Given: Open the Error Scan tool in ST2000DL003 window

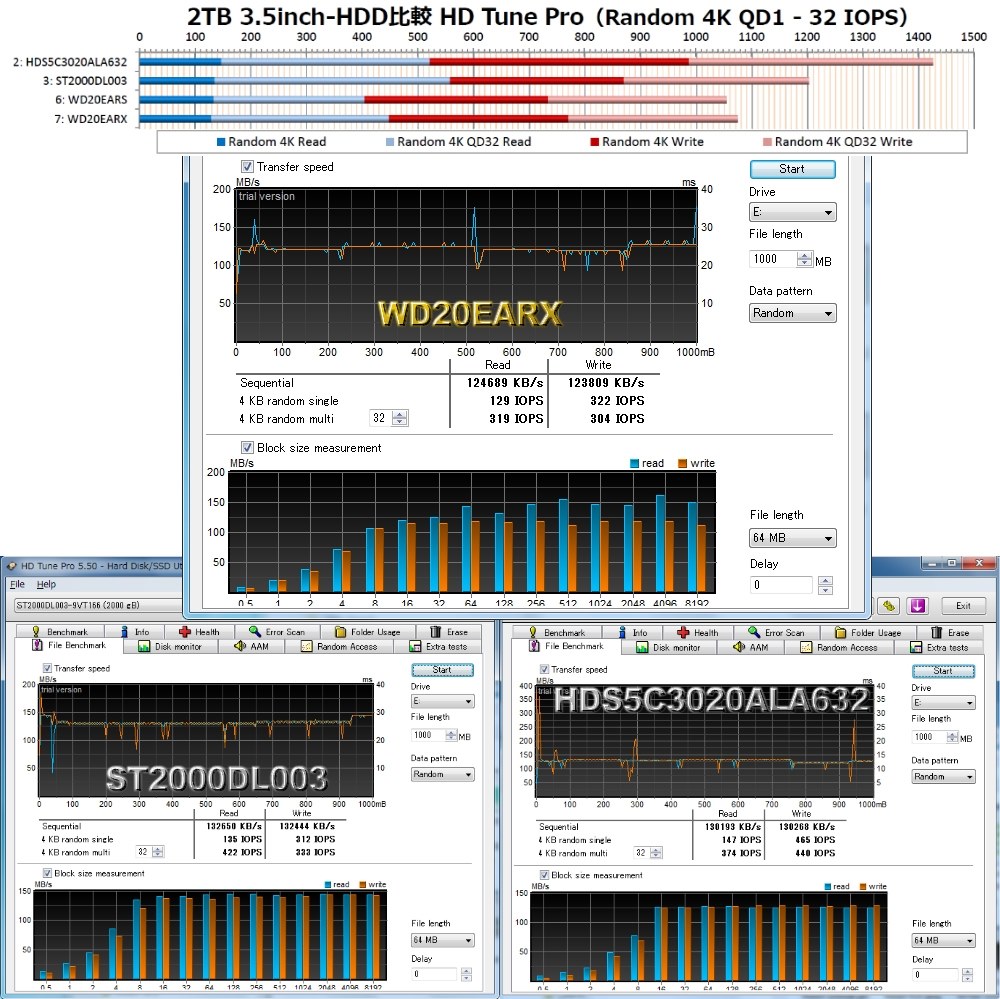Looking at the screenshot, I should 283,631.
